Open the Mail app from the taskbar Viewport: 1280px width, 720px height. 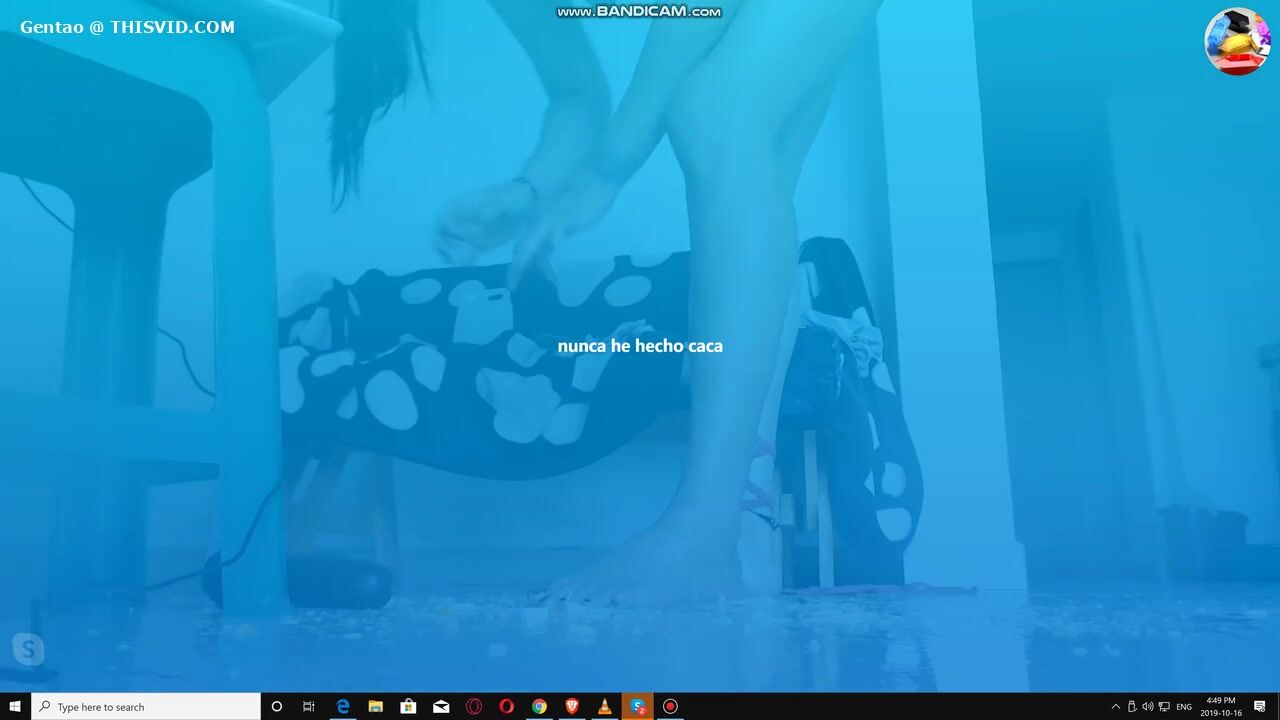point(441,706)
